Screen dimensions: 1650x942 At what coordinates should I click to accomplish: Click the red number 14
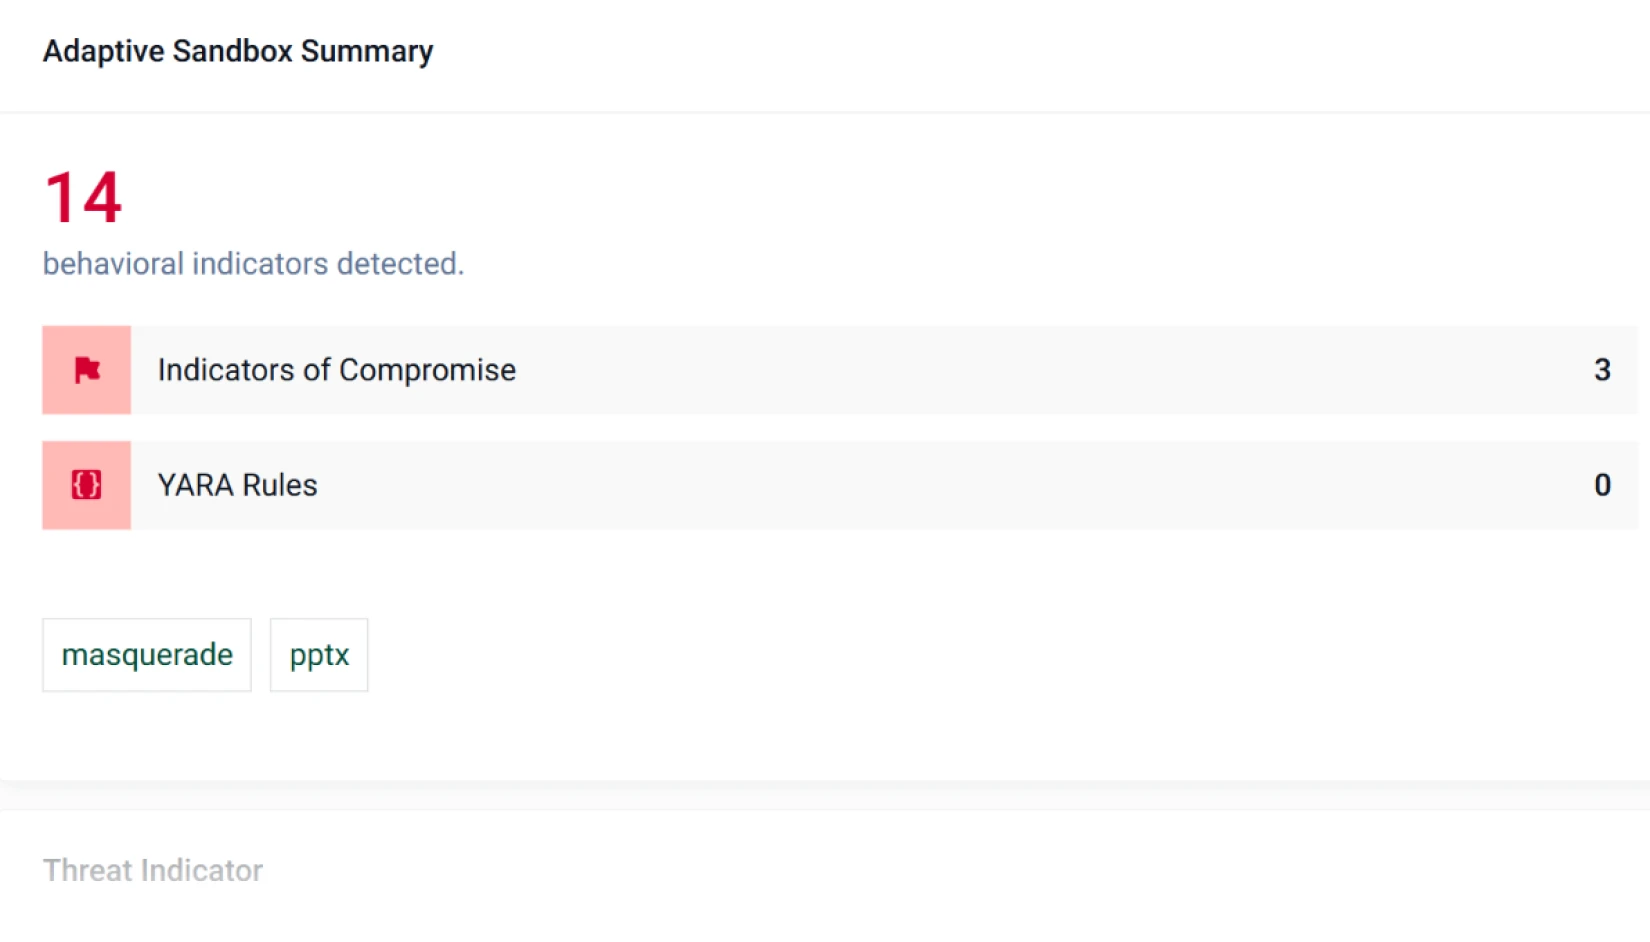tap(84, 197)
